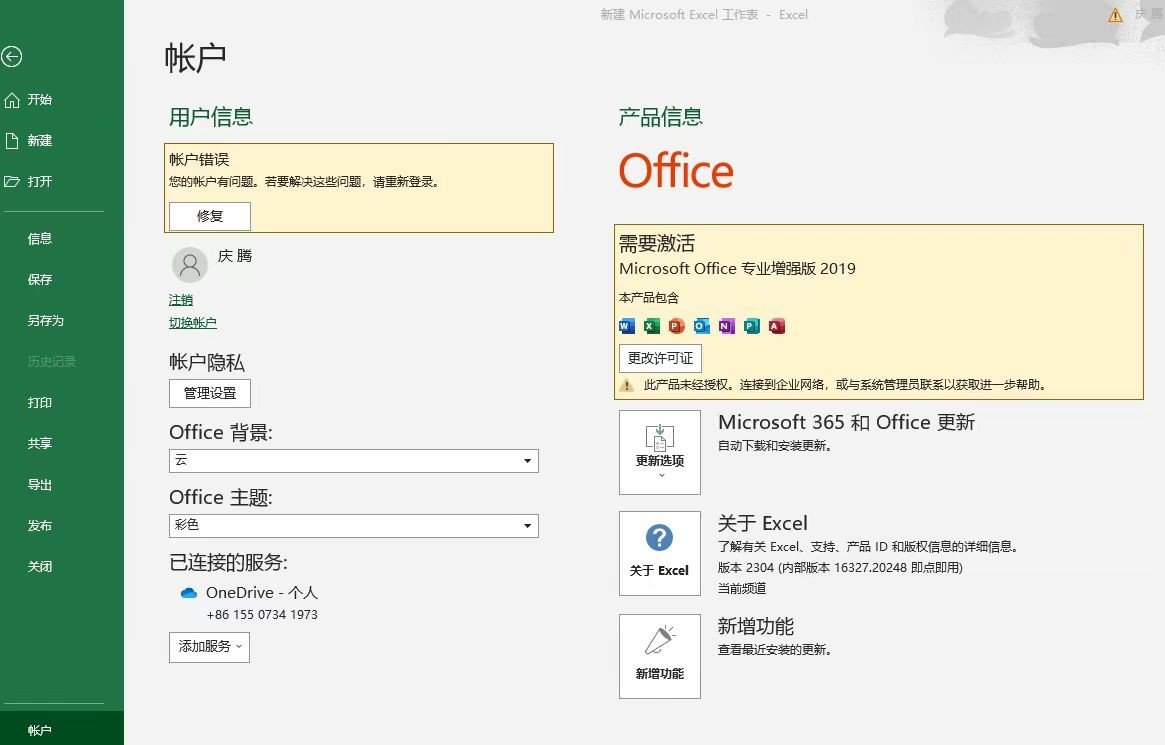1165x745 pixels.
Task: Open the Office 背景 dropdown
Action: (x=528, y=460)
